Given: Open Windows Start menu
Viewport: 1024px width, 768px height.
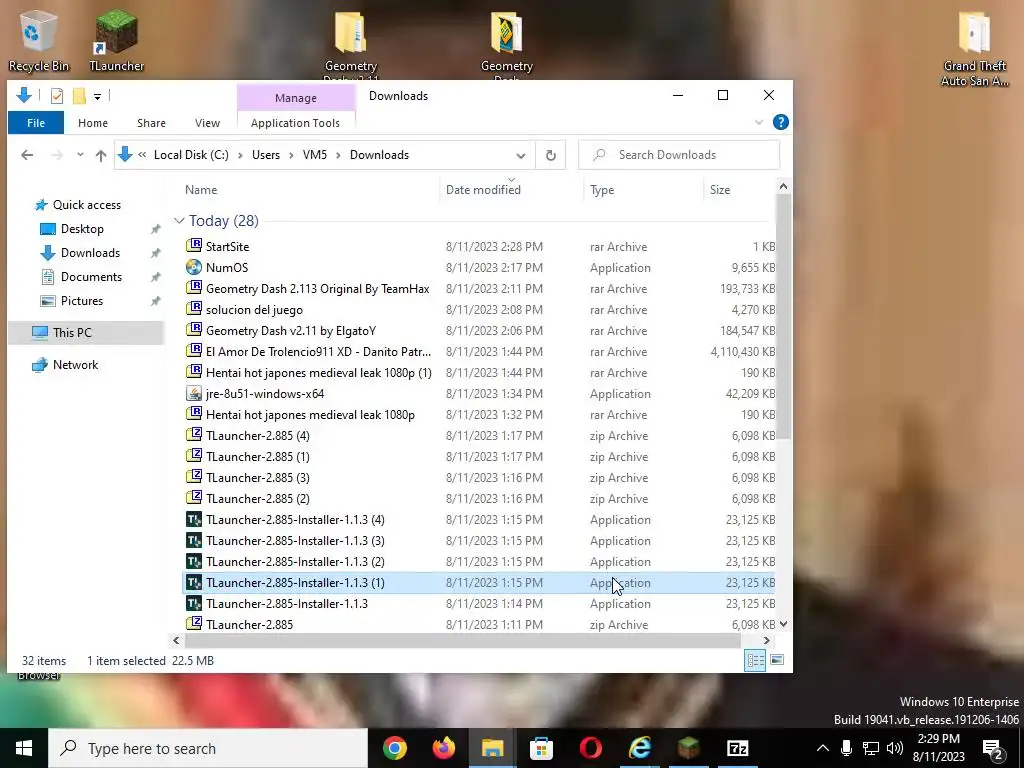Looking at the screenshot, I should coord(24,748).
